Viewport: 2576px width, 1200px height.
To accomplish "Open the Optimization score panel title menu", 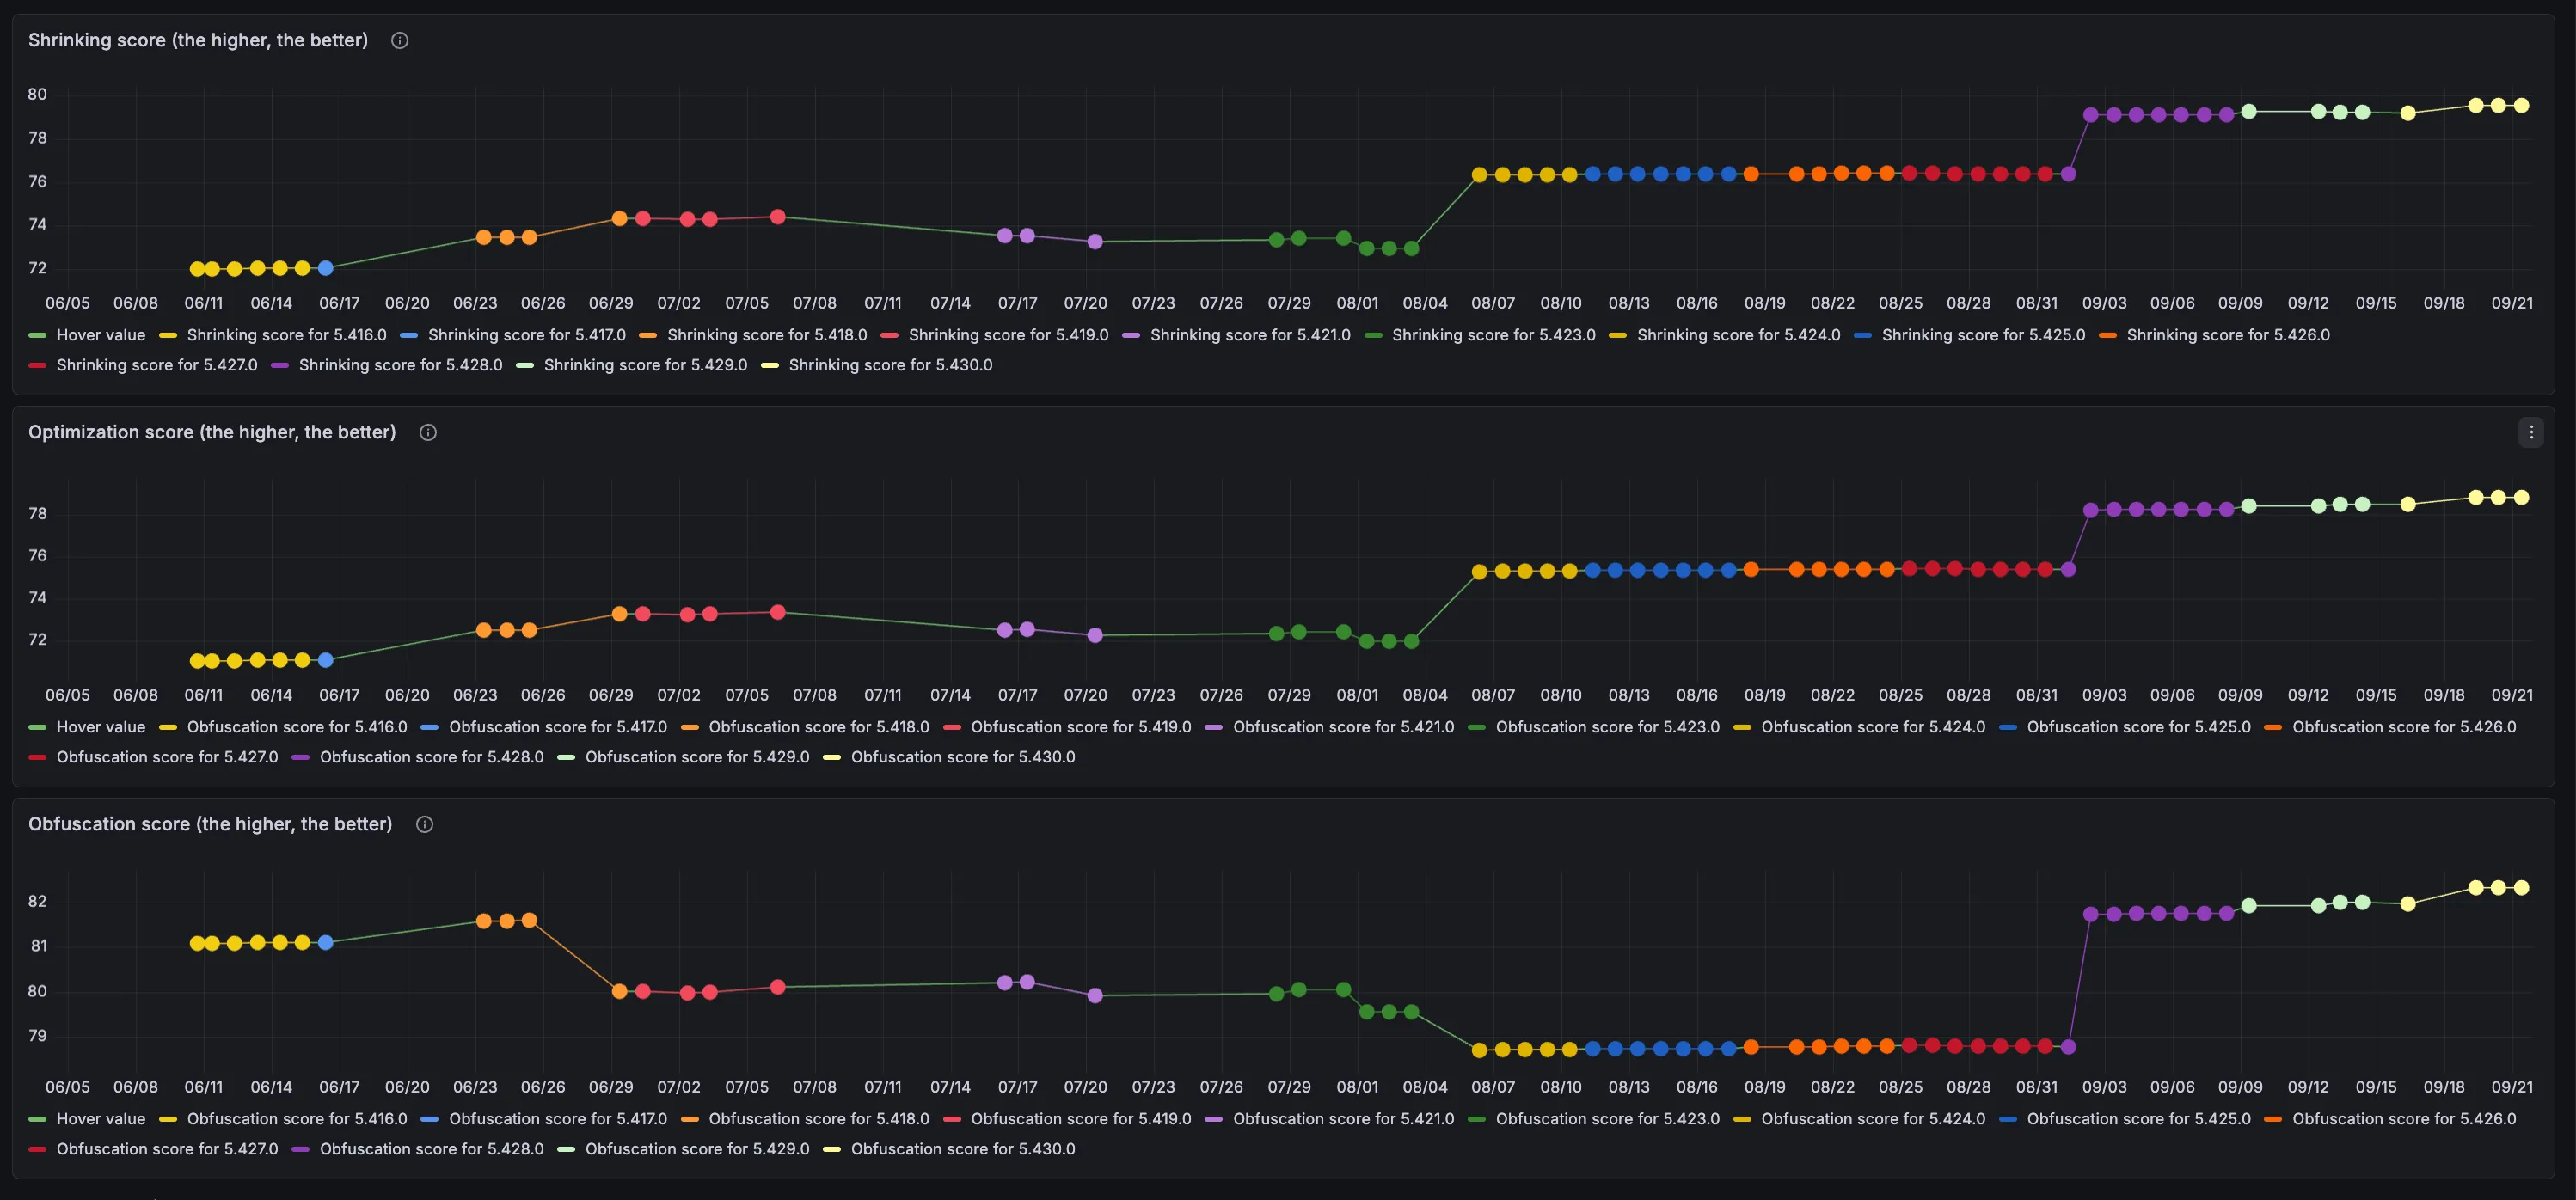I will tap(212, 433).
